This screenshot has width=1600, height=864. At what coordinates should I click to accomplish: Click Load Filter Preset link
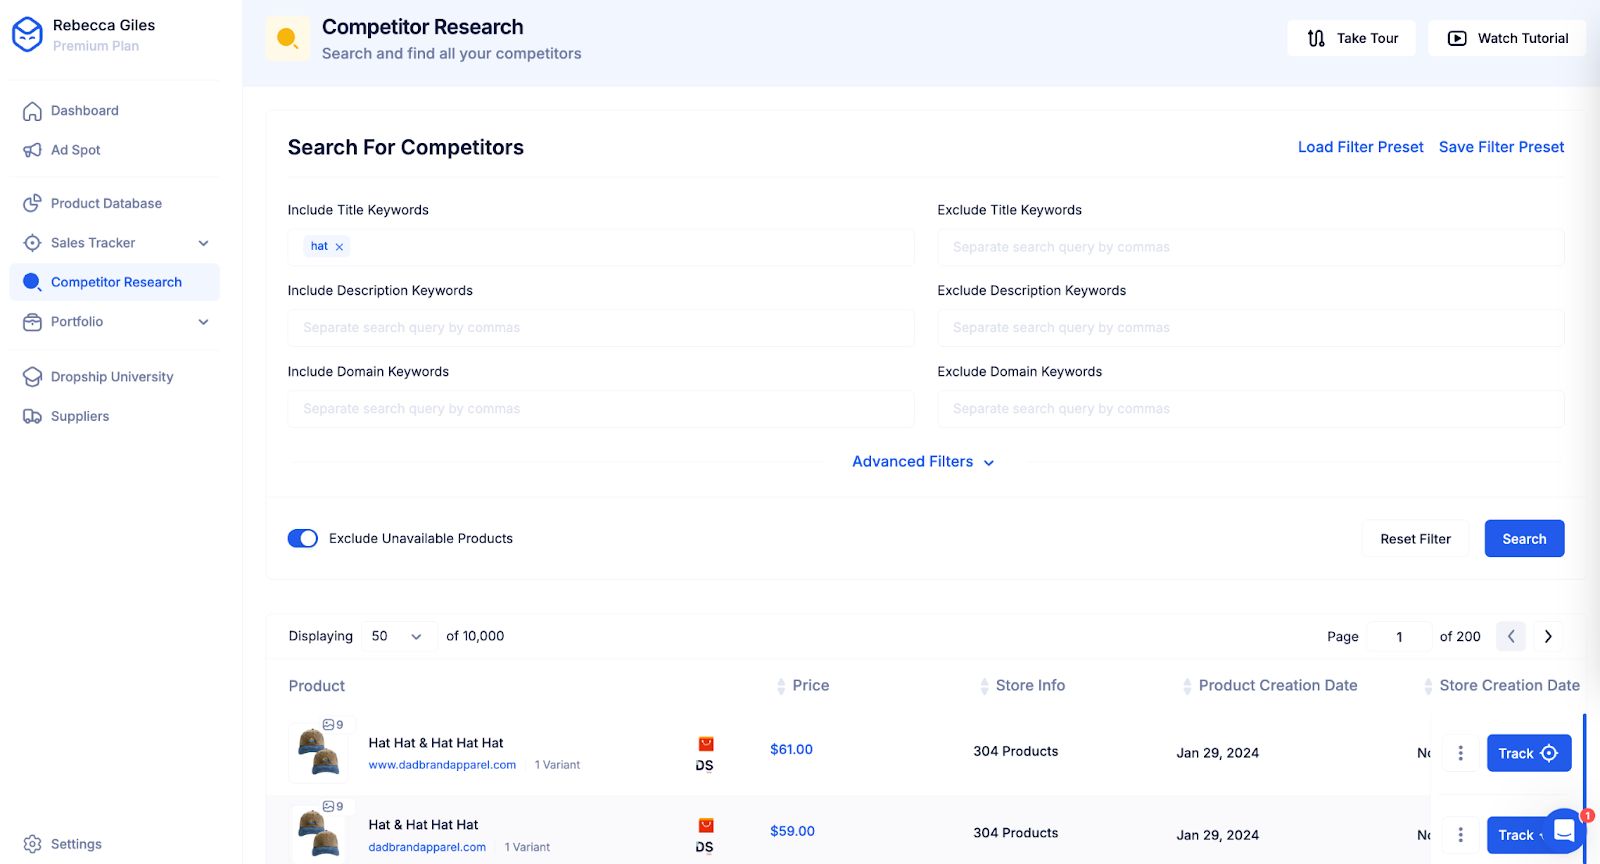point(1360,147)
